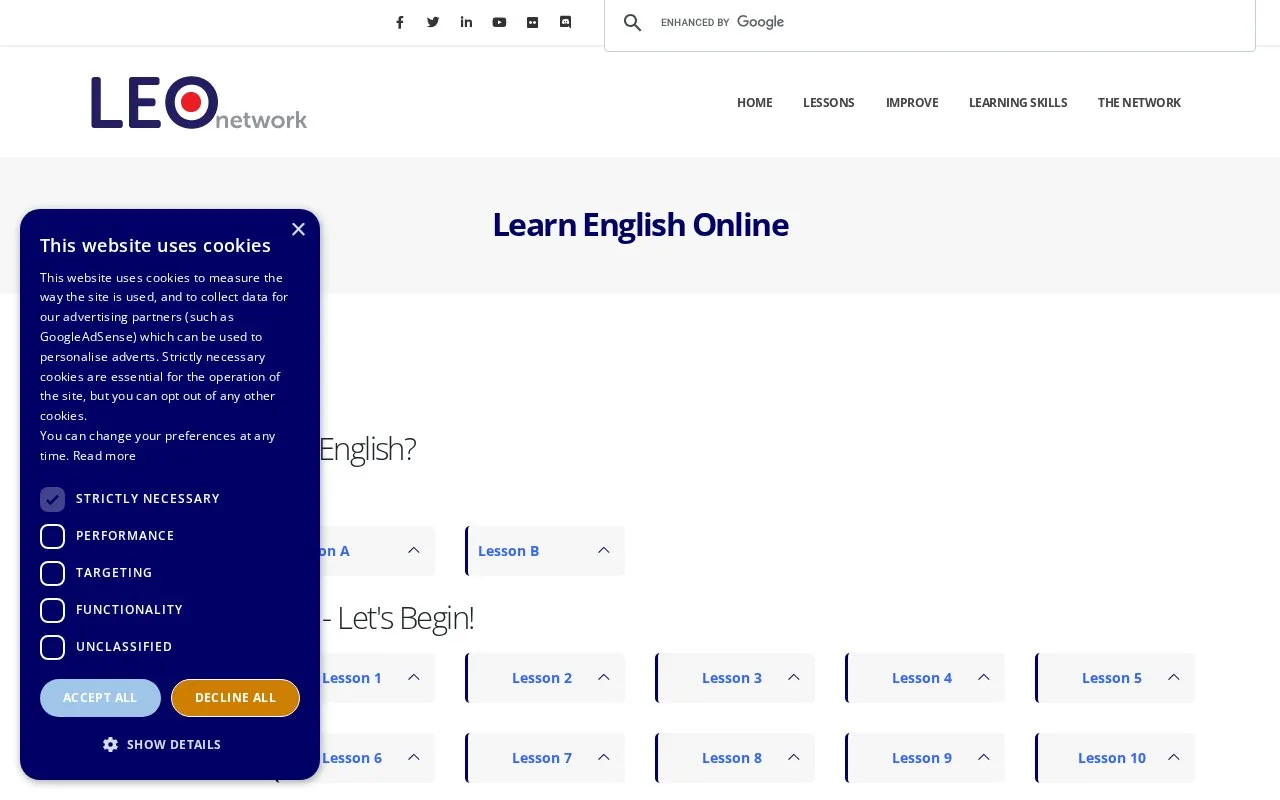Expand the Lesson 2 chevron
Image resolution: width=1280 pixels, height=800 pixels.
tap(604, 677)
